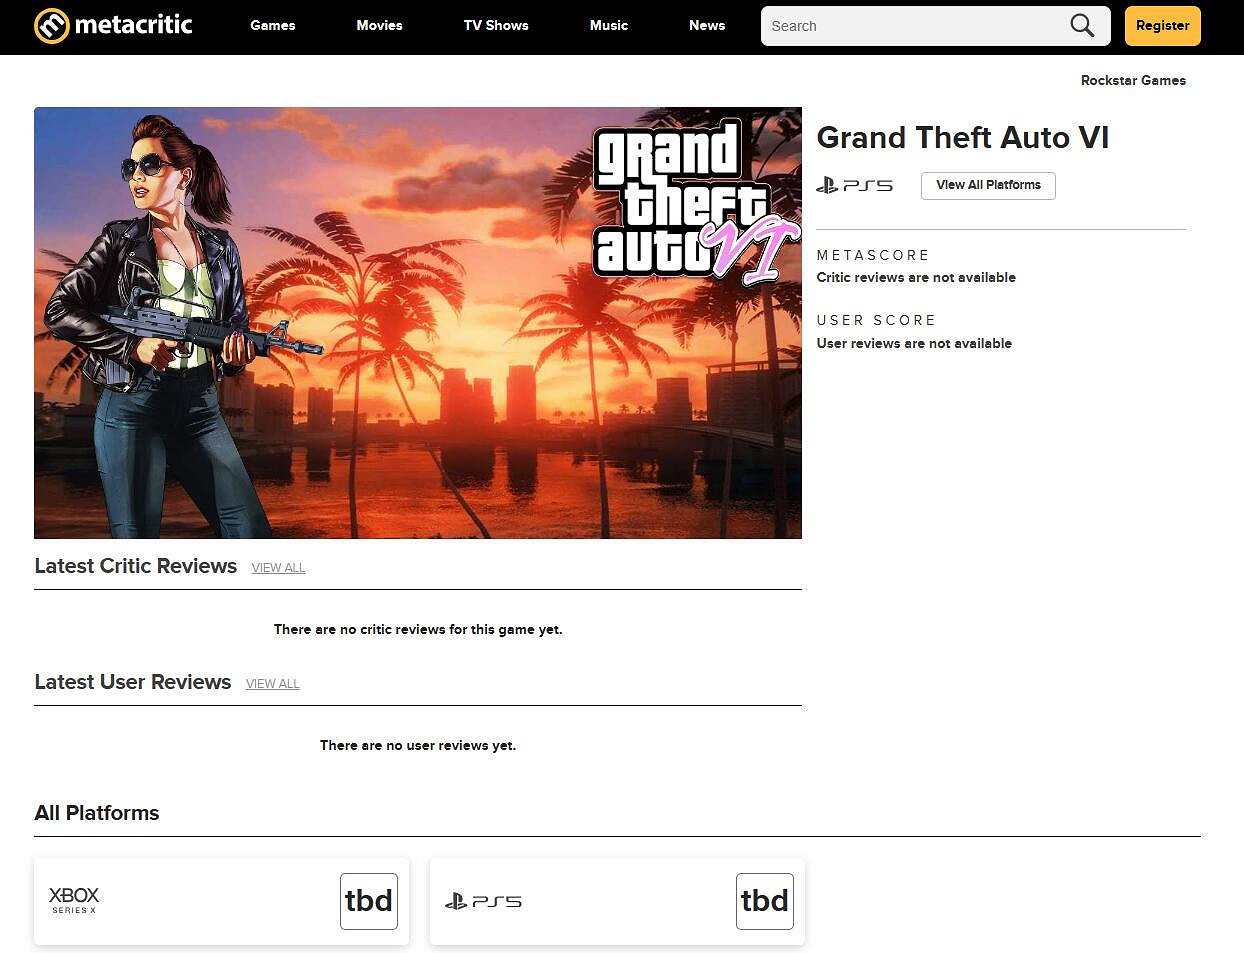Click the tbd score box for PS5
This screenshot has height=953, width=1244.
point(764,900)
